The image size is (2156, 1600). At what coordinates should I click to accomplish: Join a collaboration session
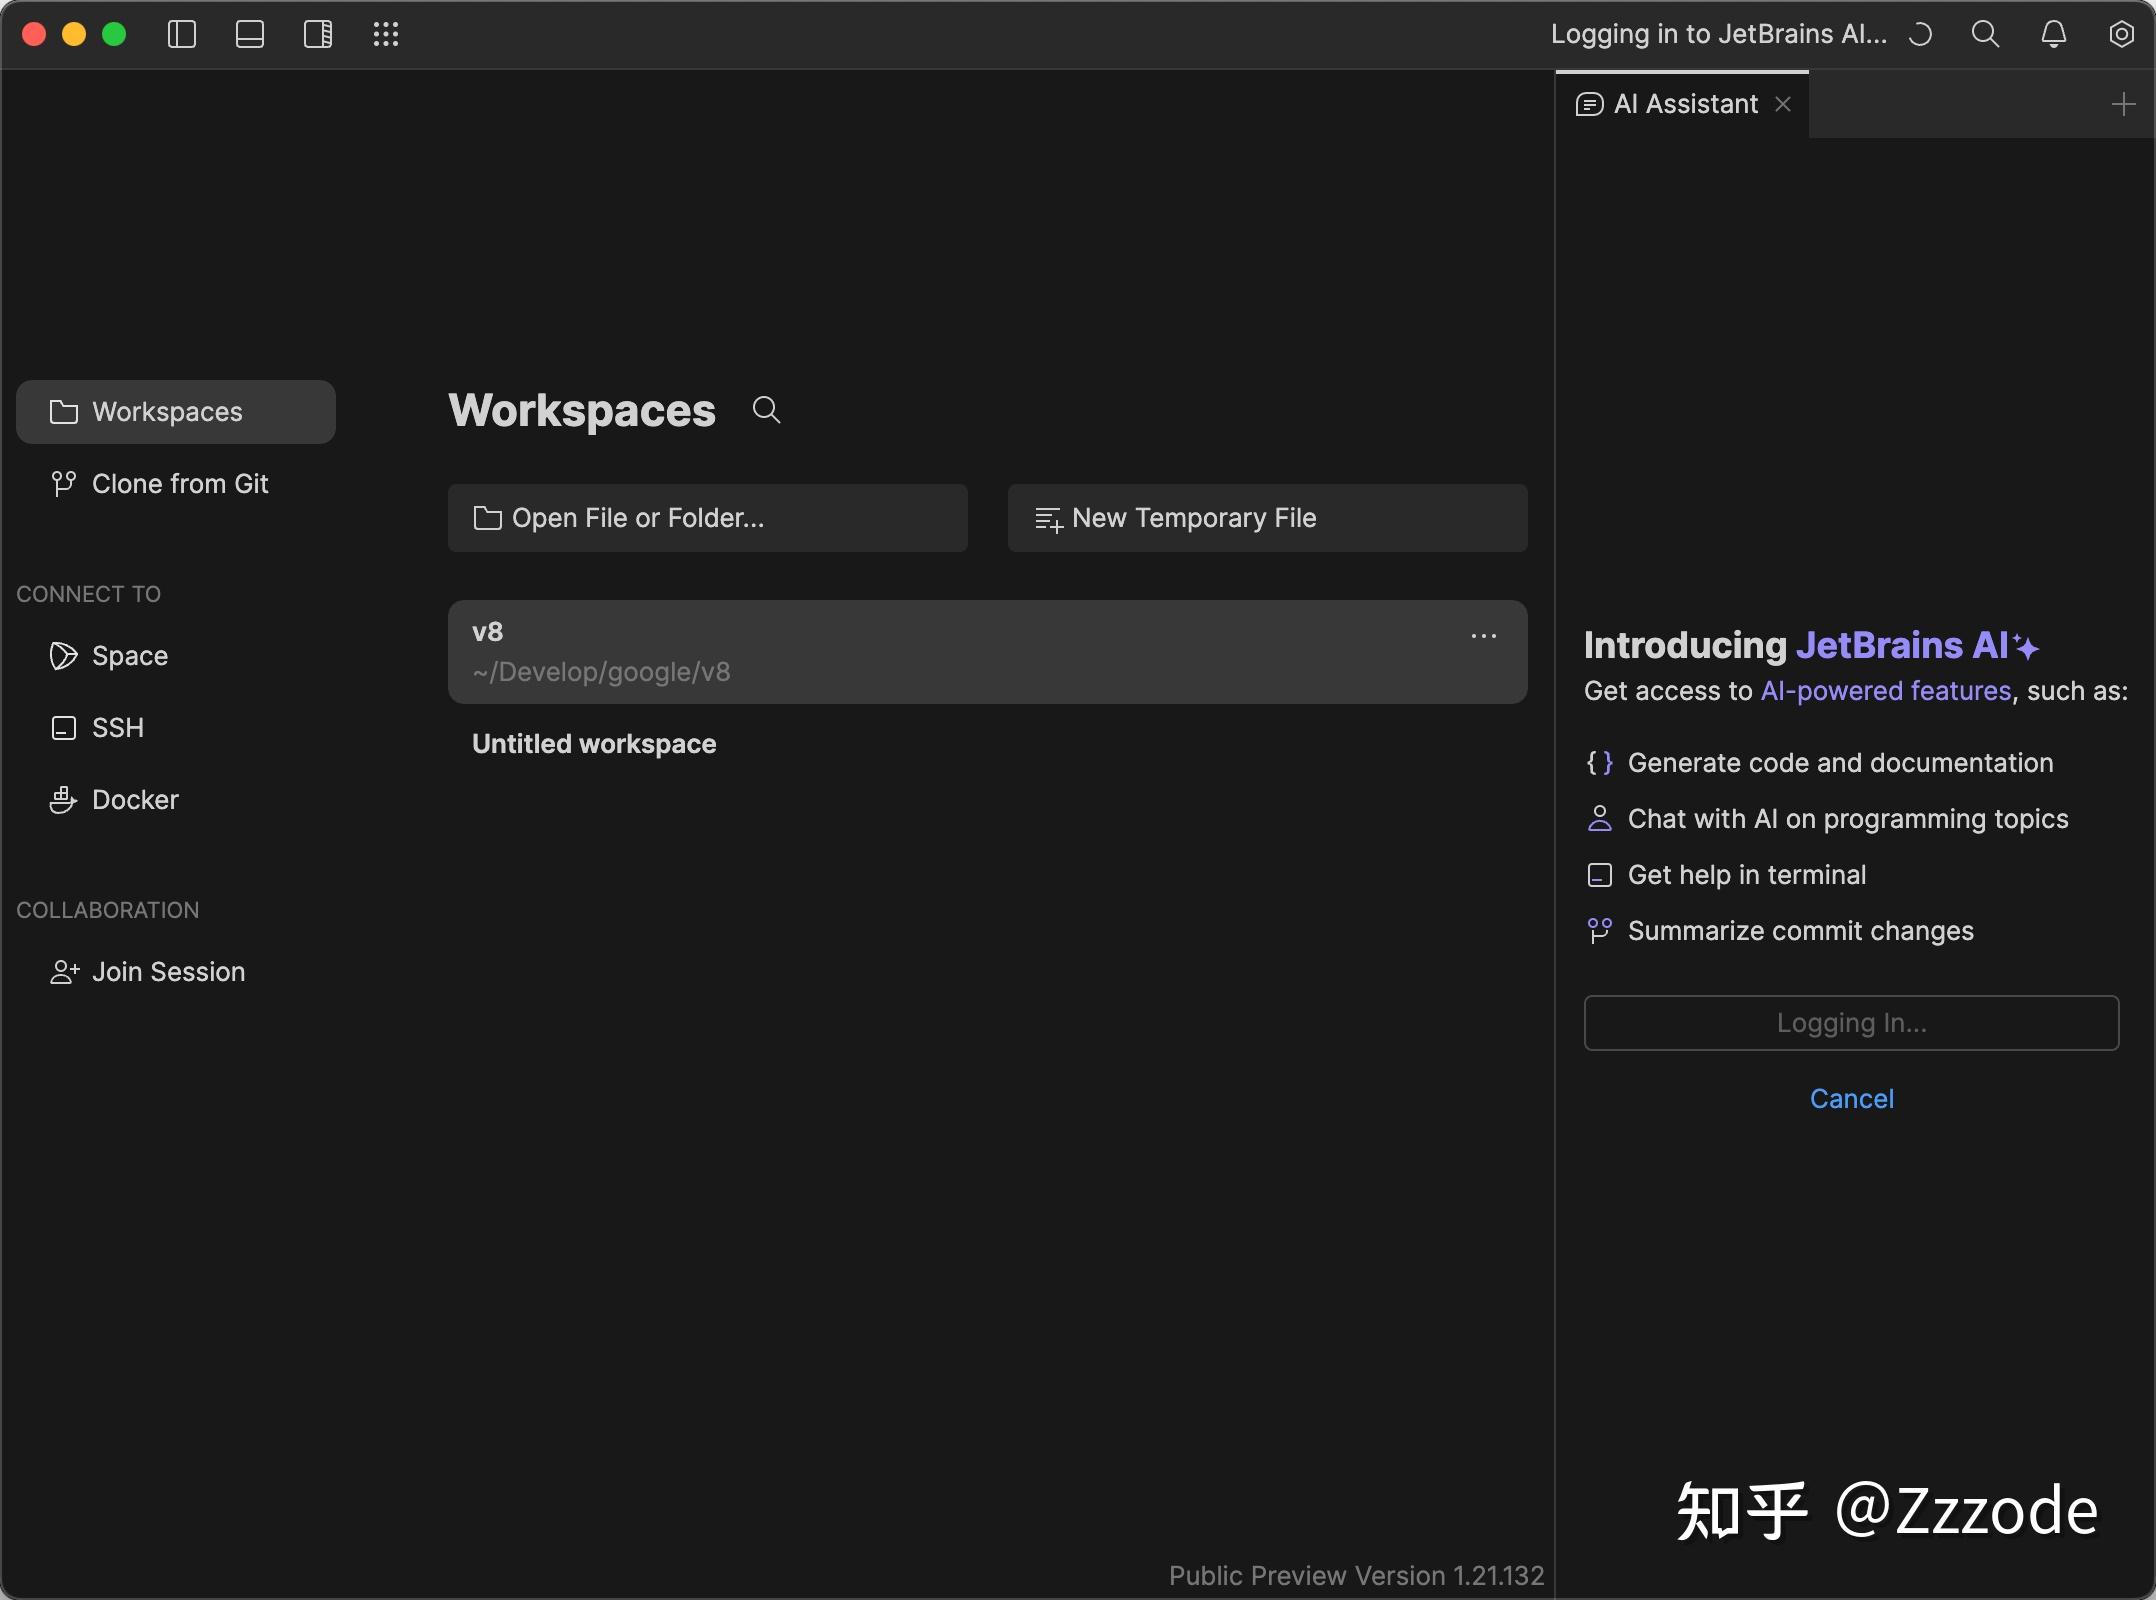(x=167, y=971)
